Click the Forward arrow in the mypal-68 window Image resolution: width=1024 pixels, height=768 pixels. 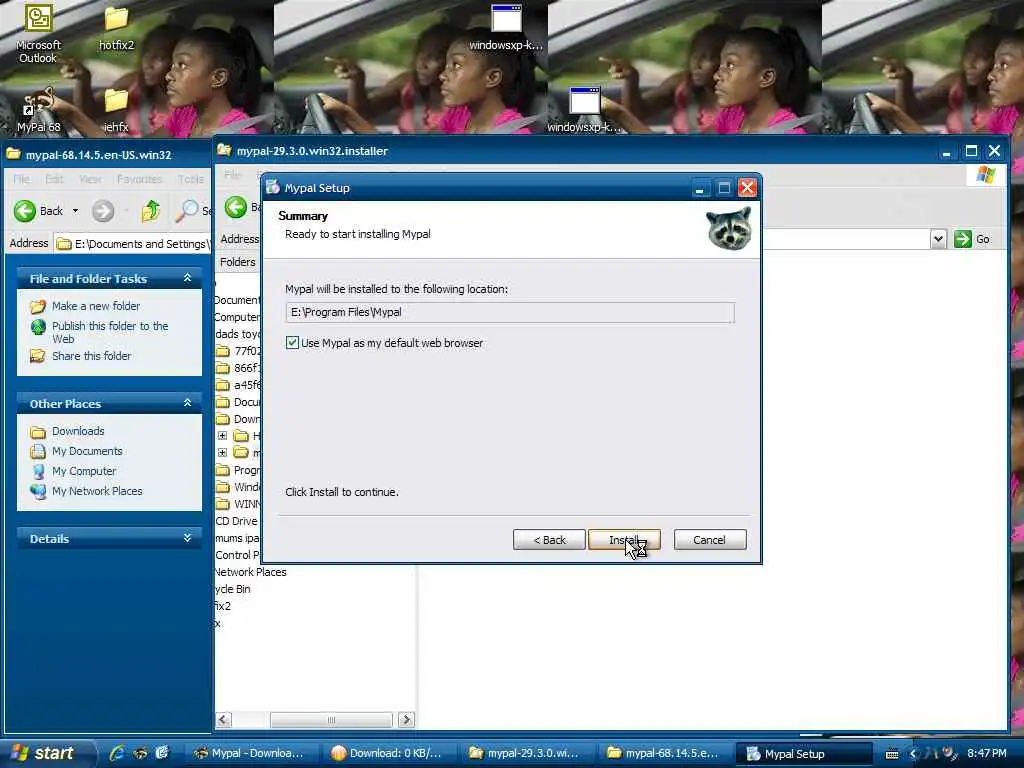pos(103,211)
